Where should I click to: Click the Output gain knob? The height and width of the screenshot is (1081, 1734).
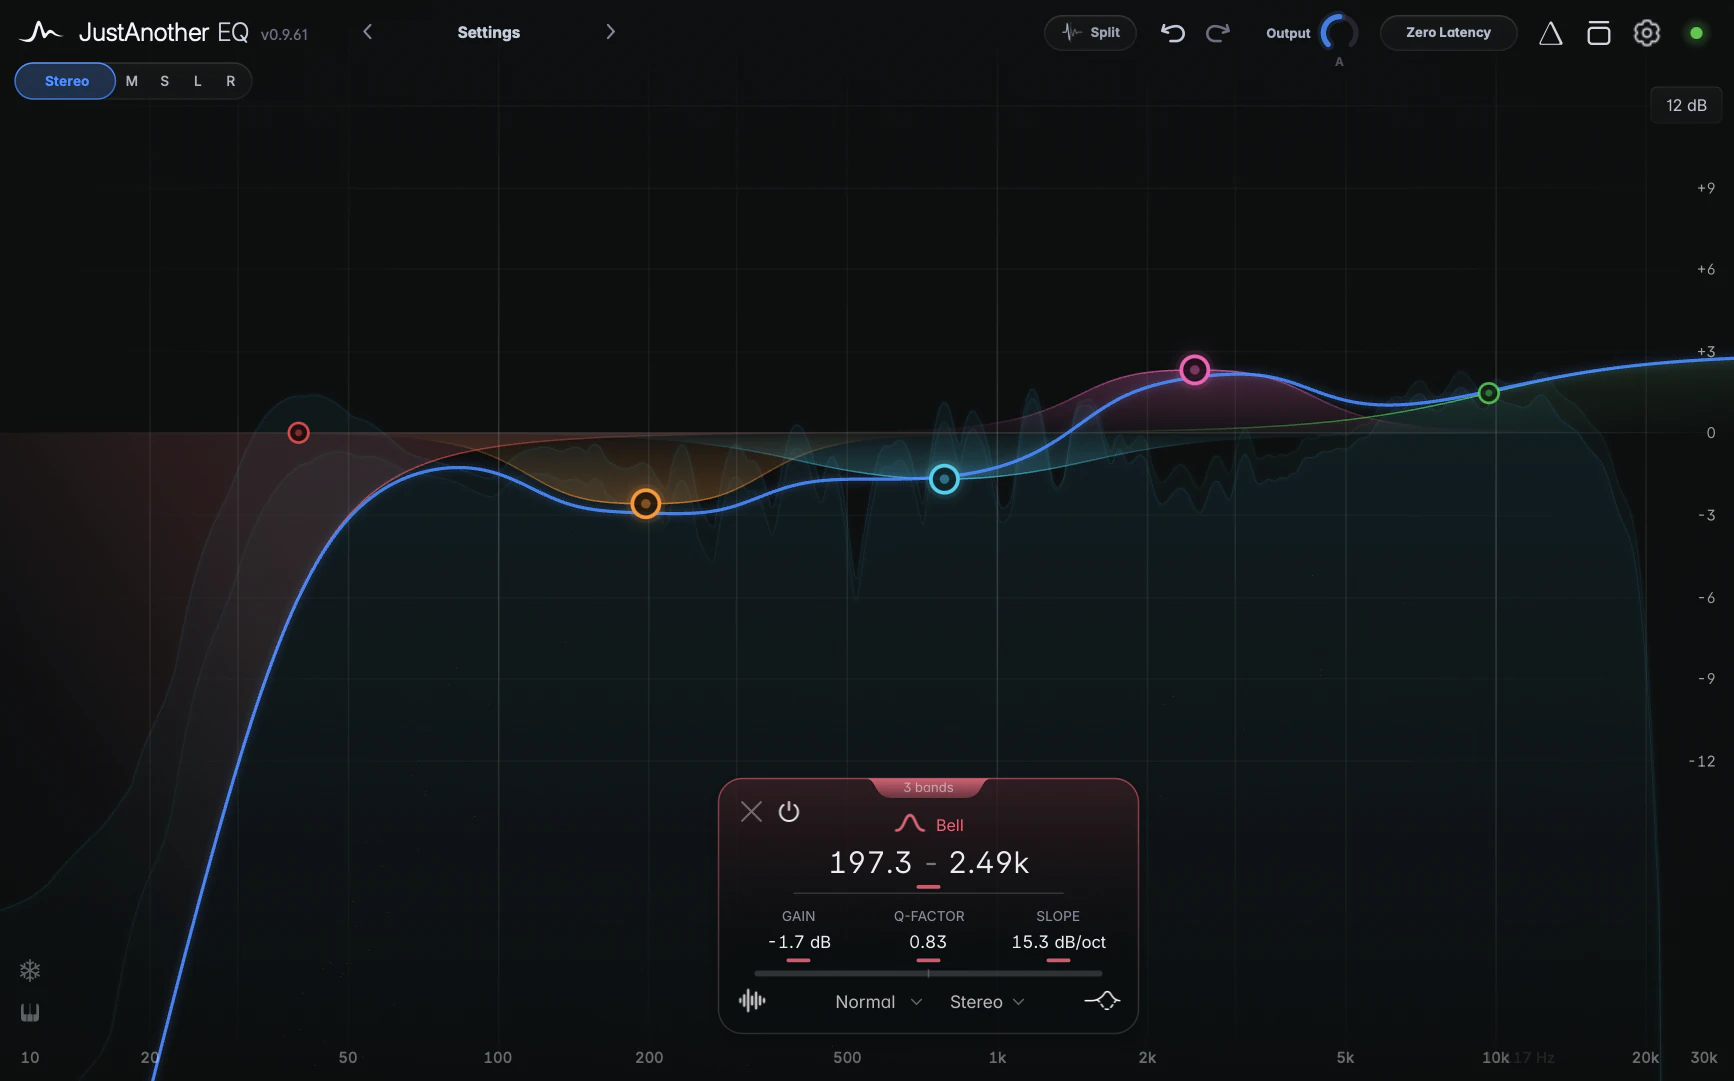(1339, 33)
